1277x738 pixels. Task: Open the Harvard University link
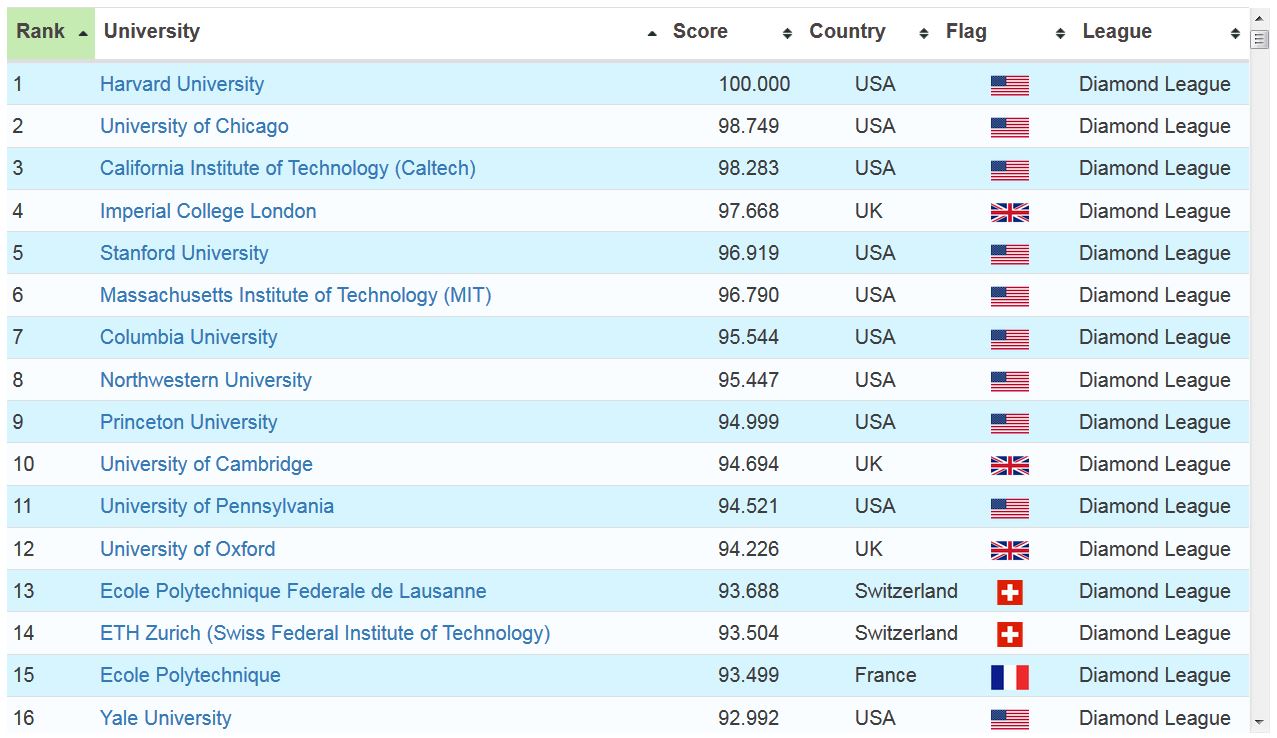coord(182,85)
